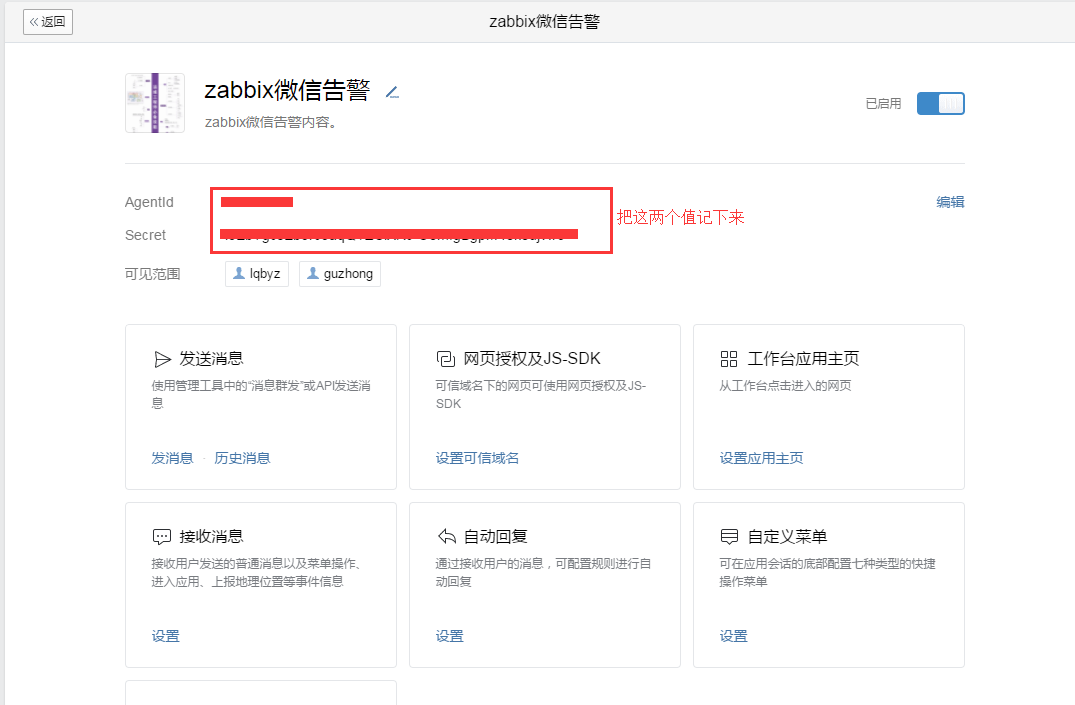Go back with the 返回 button
The image size is (1075, 705).
(48, 22)
